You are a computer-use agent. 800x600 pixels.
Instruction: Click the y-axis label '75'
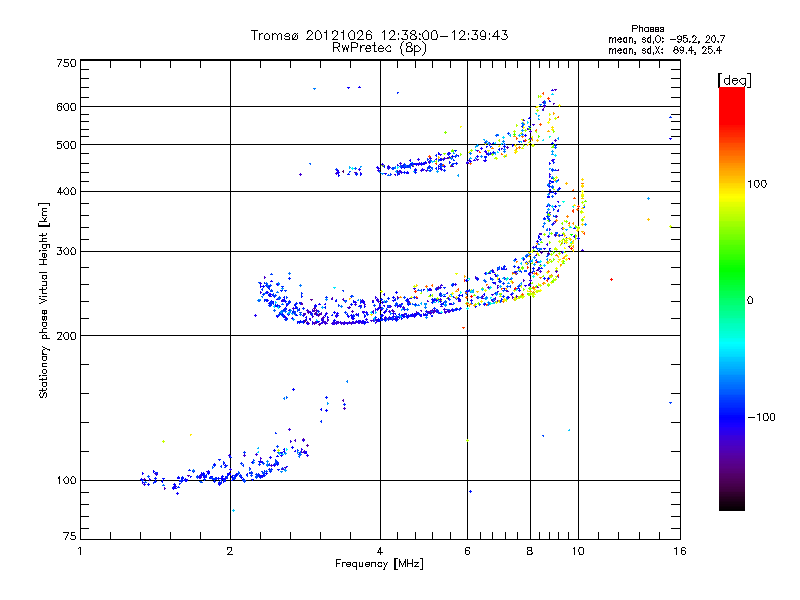(70, 536)
